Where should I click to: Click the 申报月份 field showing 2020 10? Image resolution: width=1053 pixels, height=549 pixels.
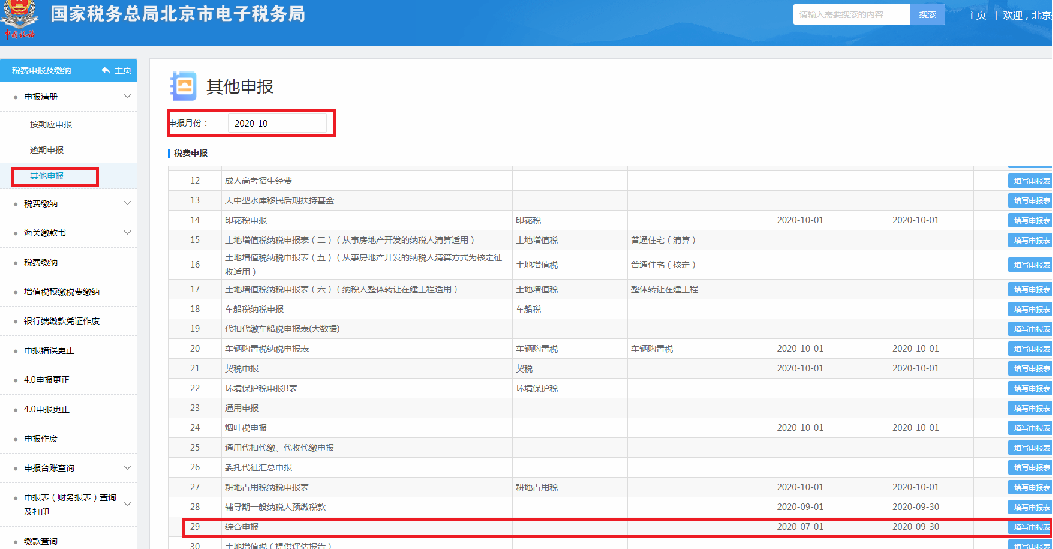[277, 123]
